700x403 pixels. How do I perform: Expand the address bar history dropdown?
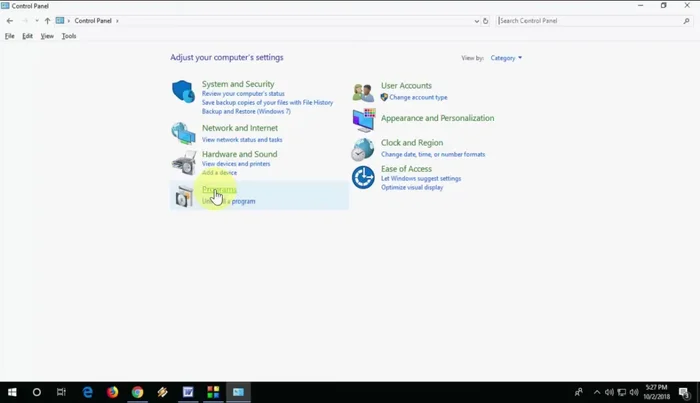tap(474, 20)
